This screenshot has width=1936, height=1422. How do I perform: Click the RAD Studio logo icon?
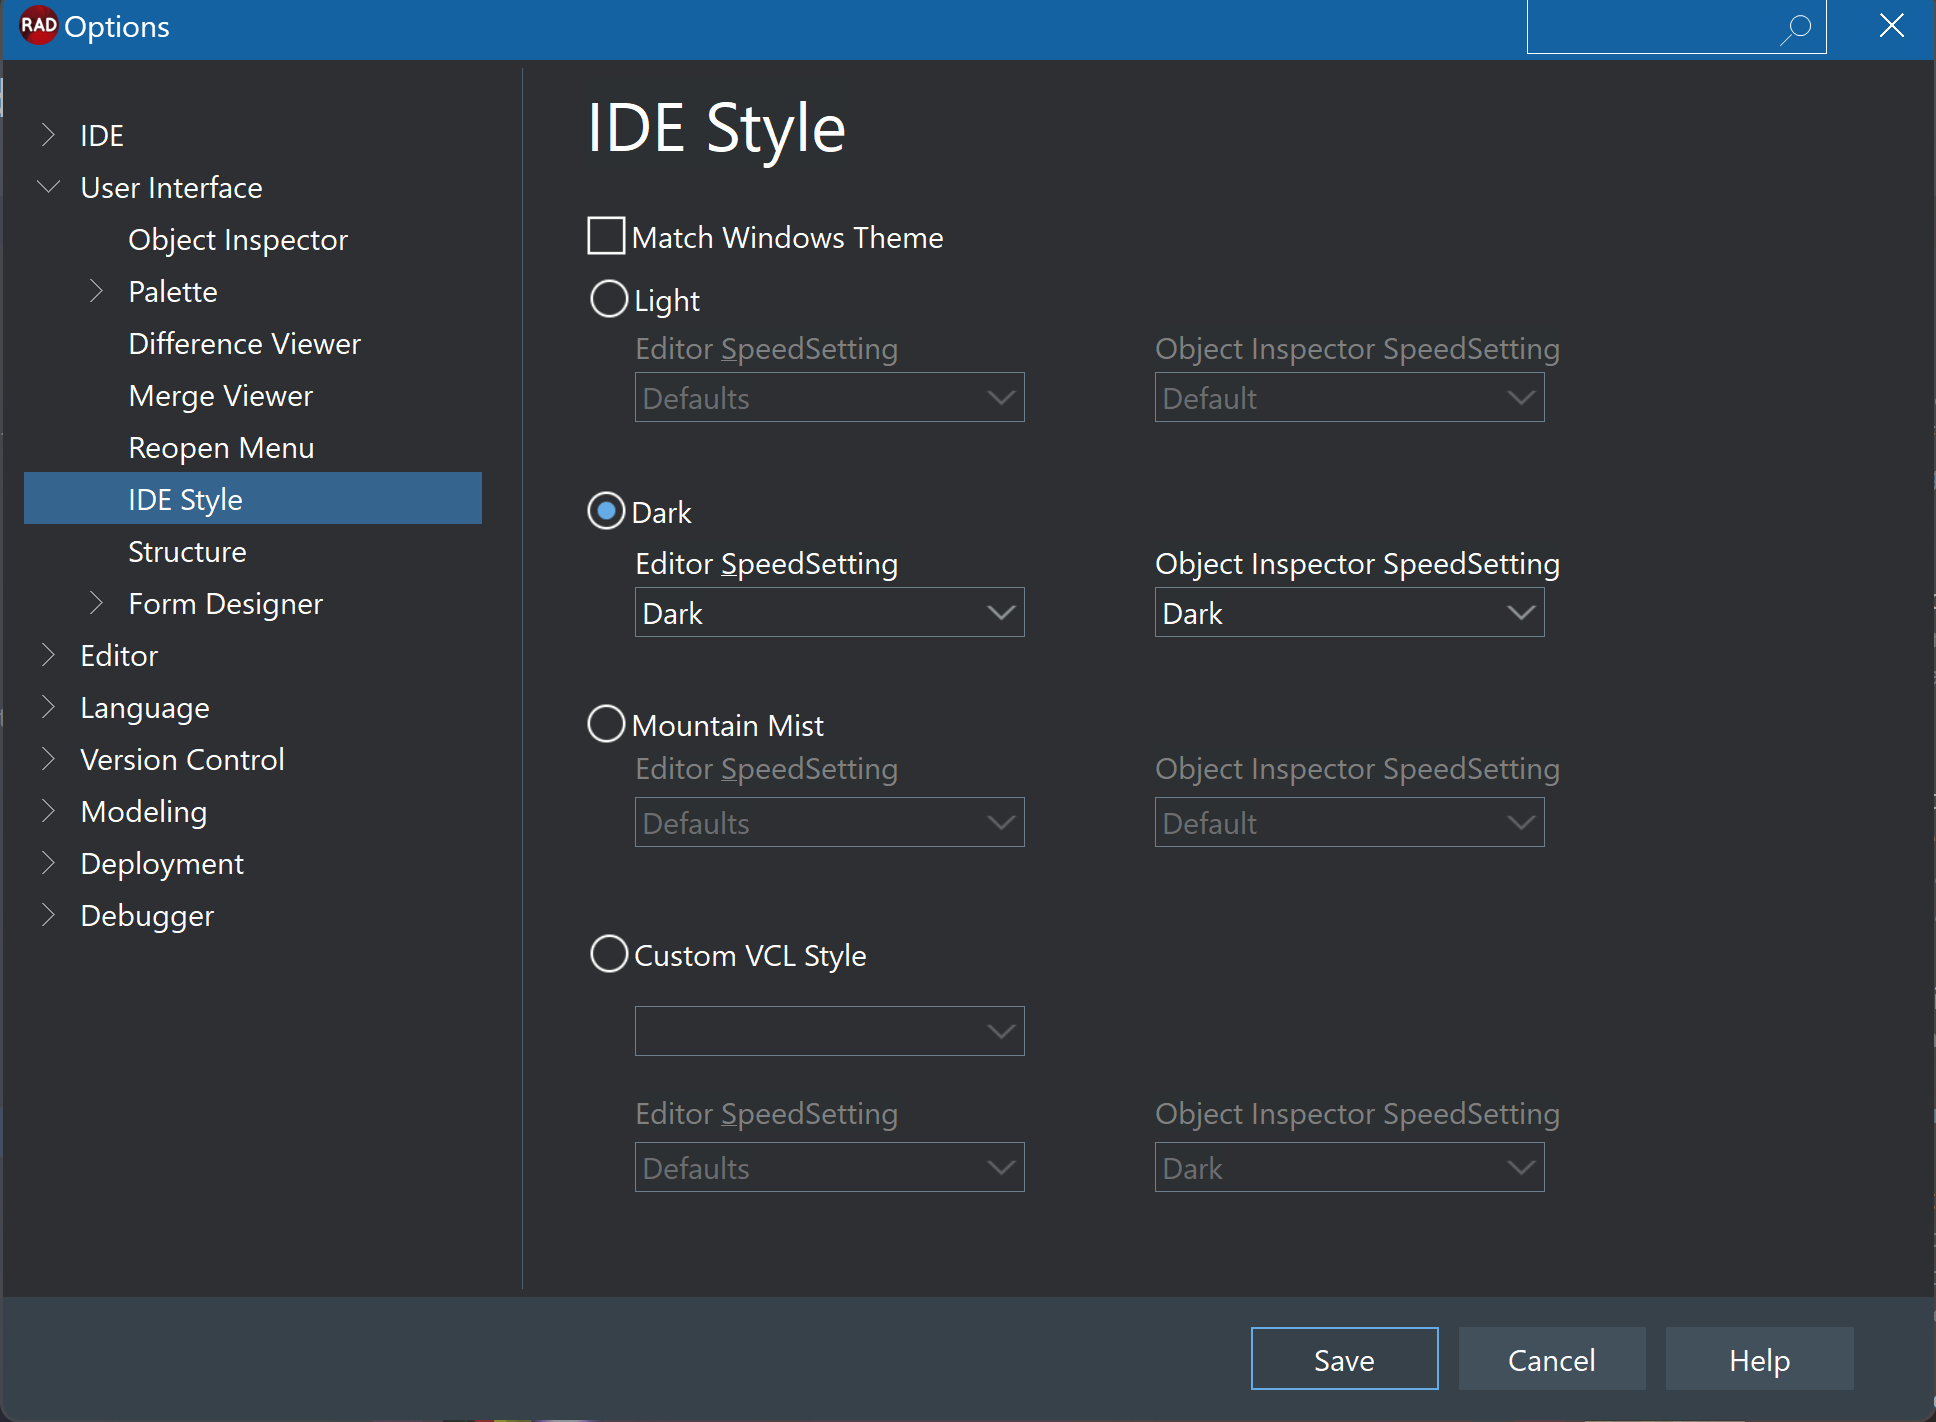point(38,25)
